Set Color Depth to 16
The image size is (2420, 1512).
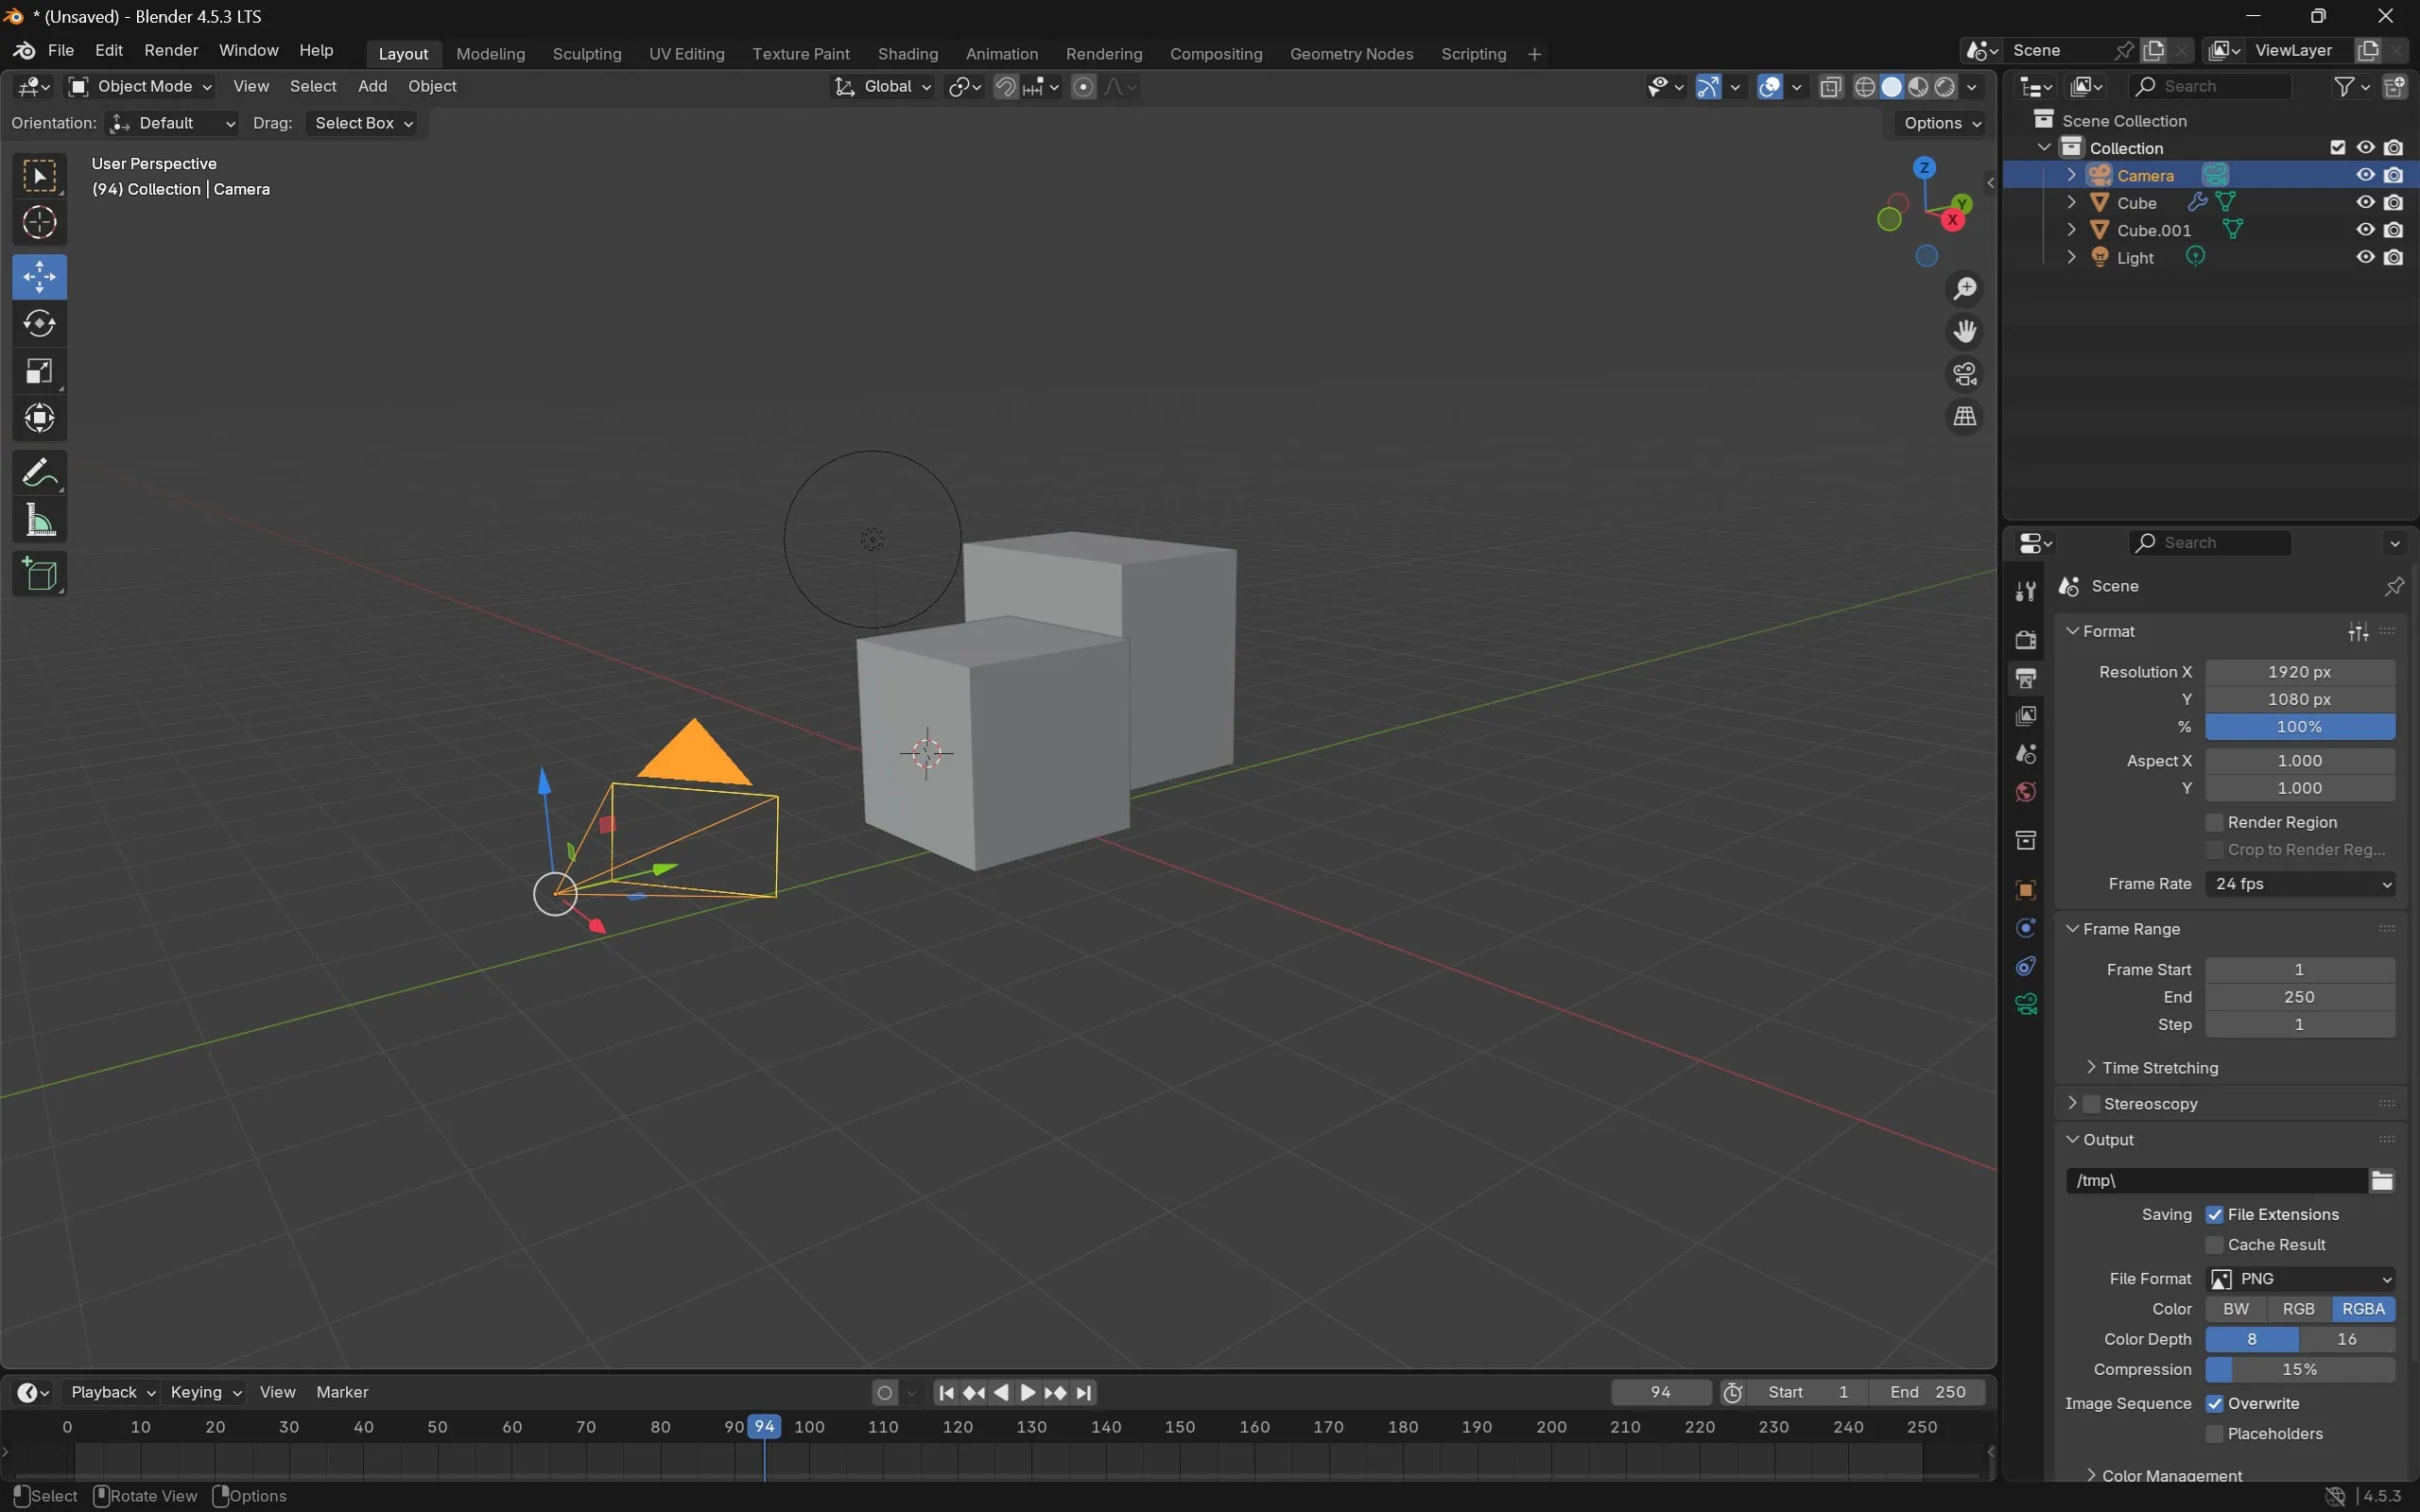click(x=2347, y=1339)
